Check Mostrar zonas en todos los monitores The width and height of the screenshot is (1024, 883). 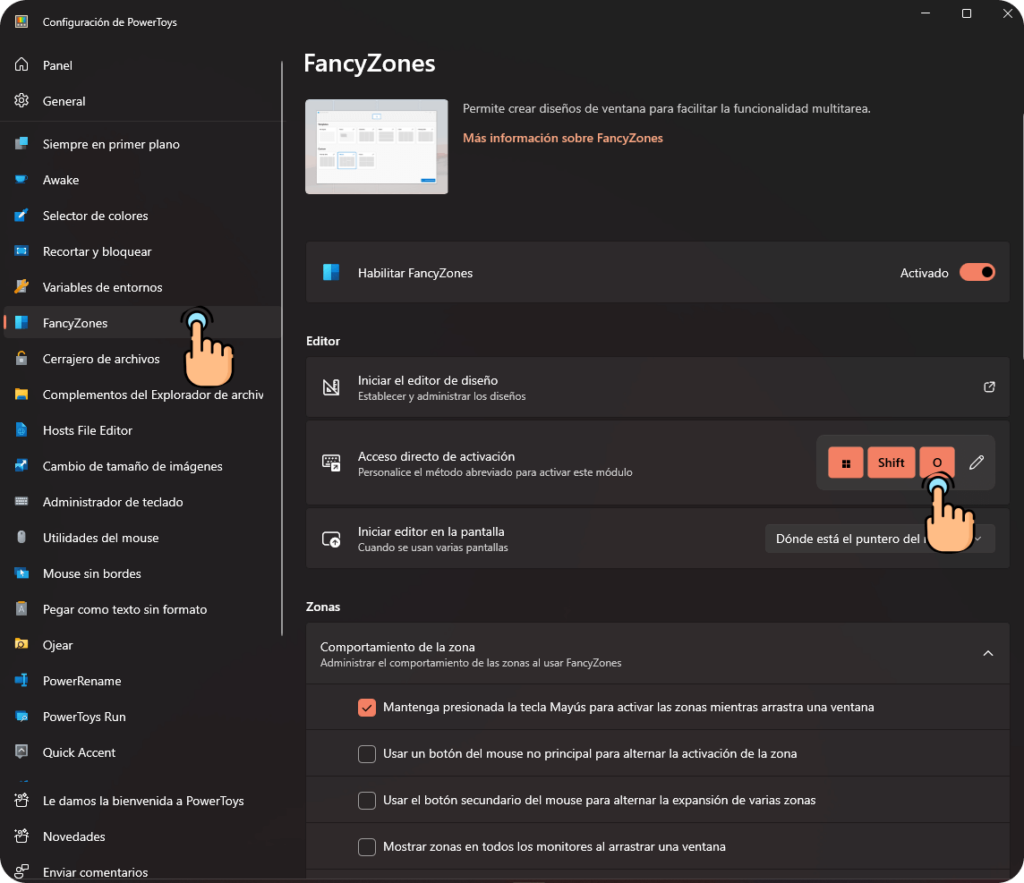coord(367,847)
